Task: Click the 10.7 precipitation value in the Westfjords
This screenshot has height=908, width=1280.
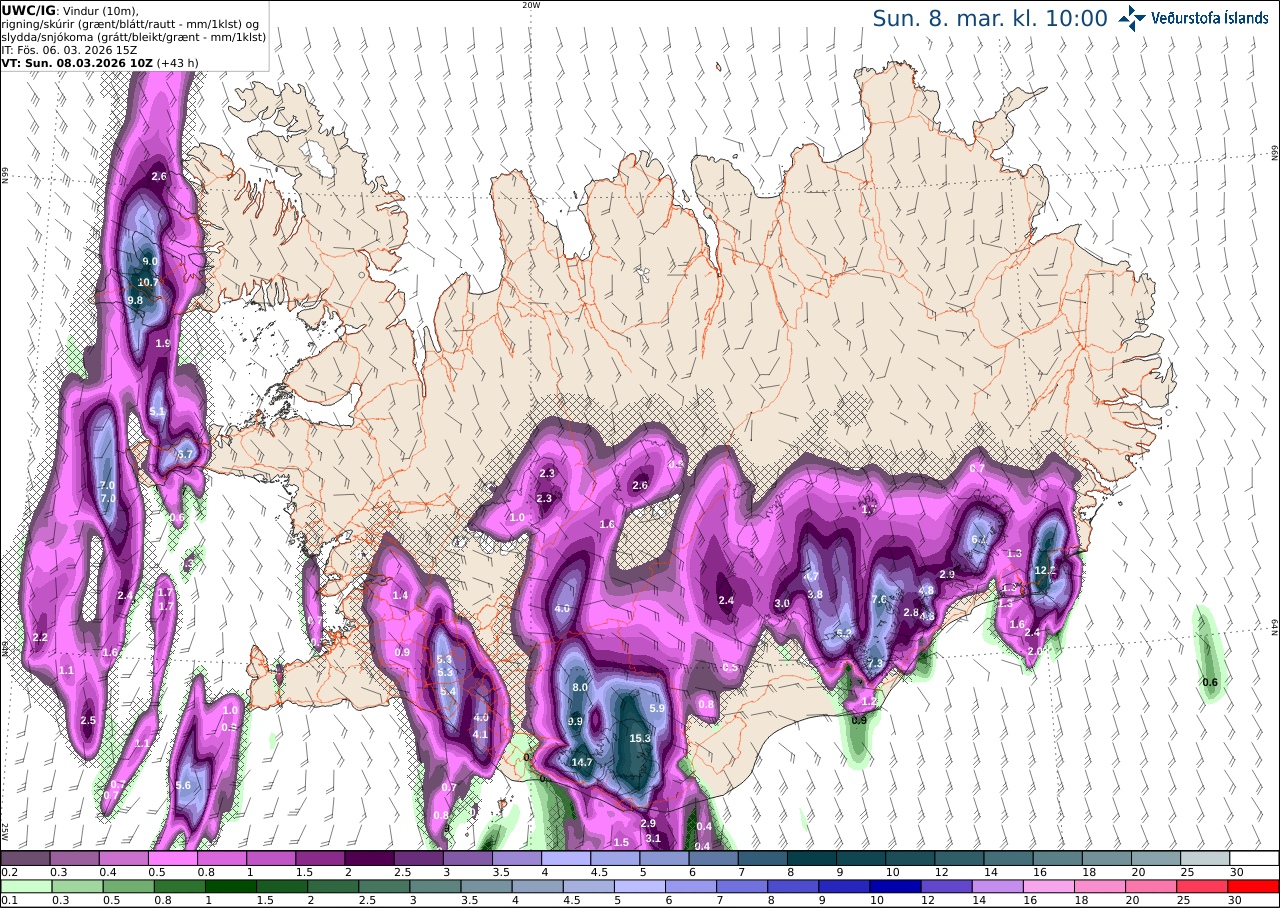Action: 148,282
